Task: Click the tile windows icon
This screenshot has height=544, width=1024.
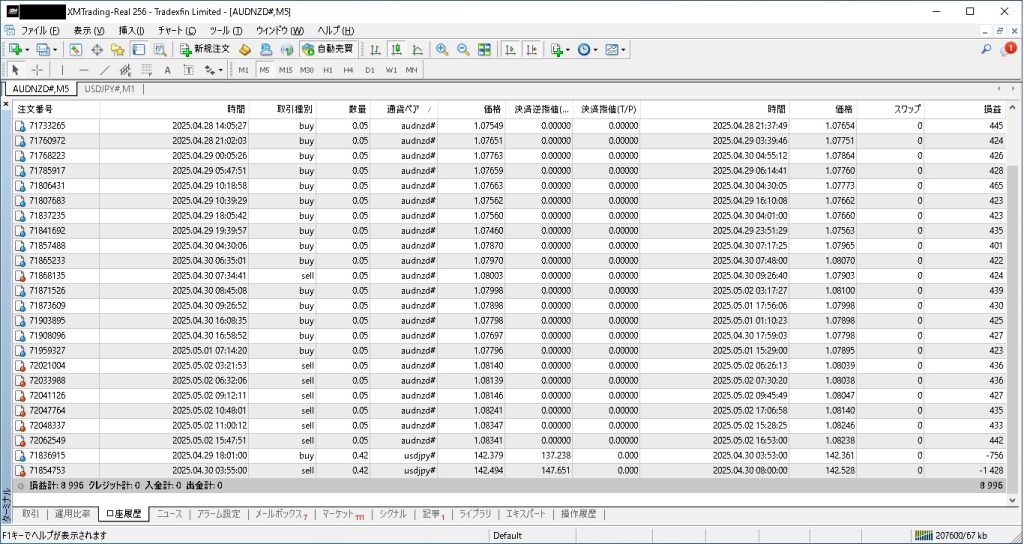Action: (485, 49)
